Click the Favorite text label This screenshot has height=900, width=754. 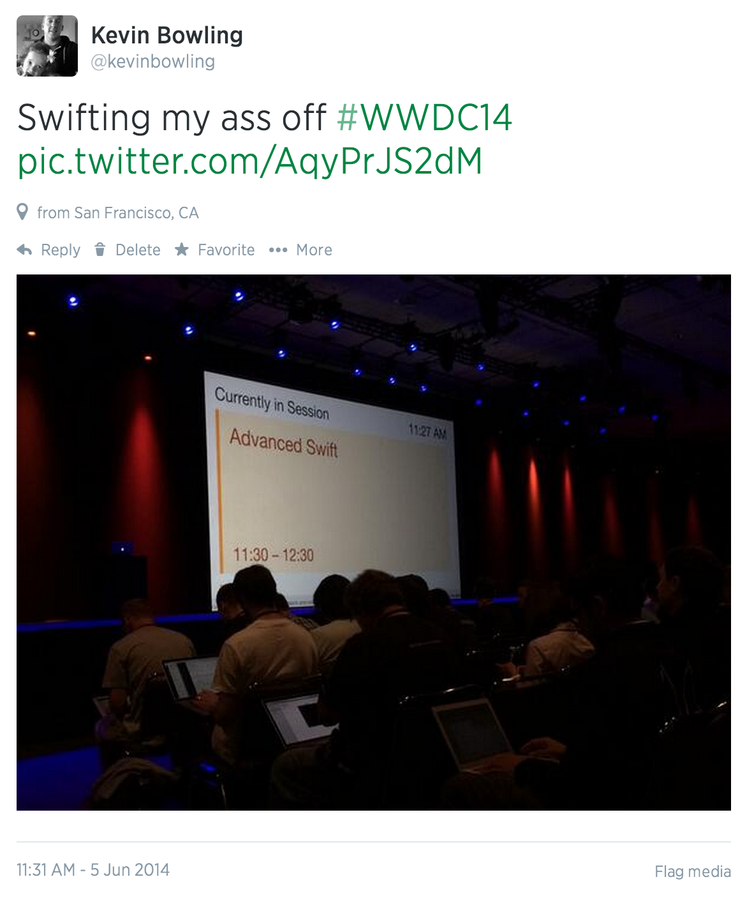pyautogui.click(x=226, y=250)
